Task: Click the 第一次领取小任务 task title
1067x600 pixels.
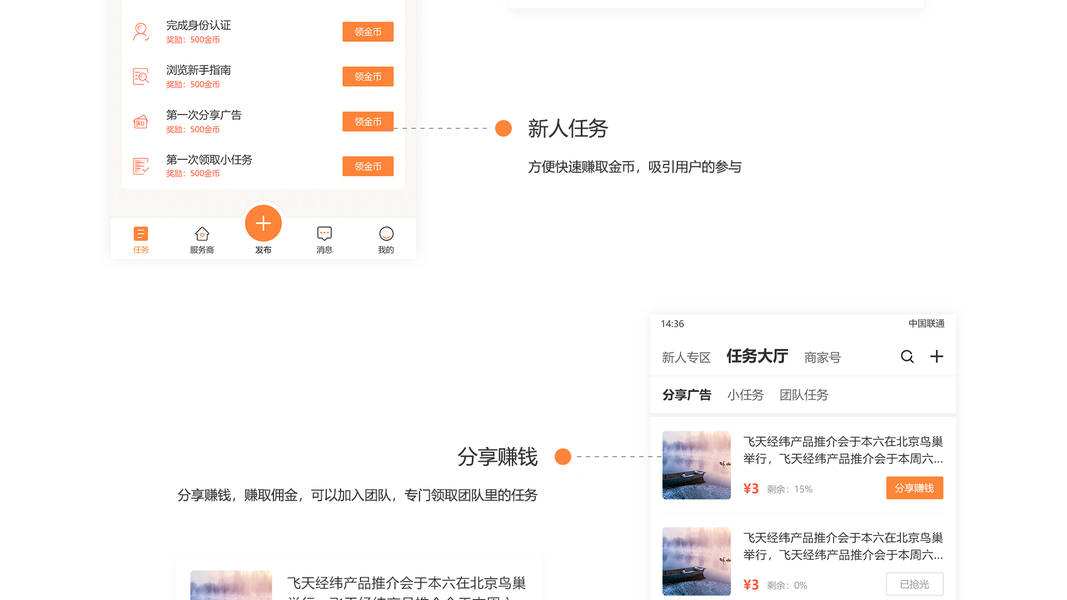Action: coord(209,160)
